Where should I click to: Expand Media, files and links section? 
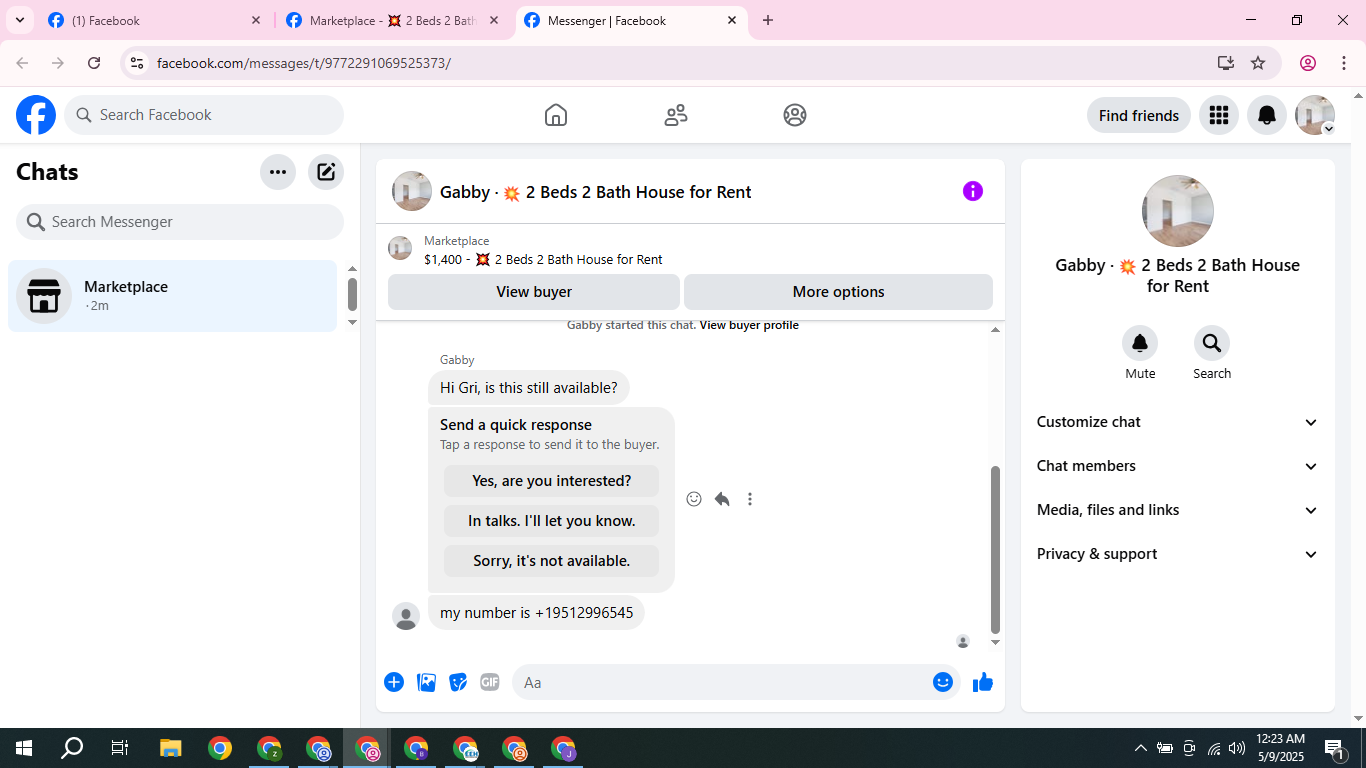click(x=1178, y=510)
